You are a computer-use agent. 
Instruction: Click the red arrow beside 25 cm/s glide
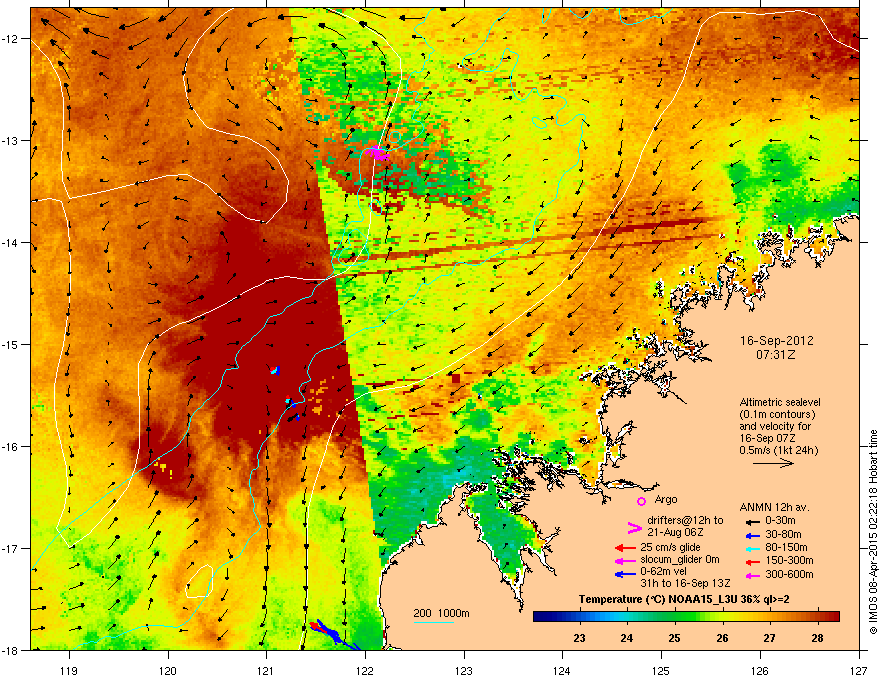coord(625,548)
